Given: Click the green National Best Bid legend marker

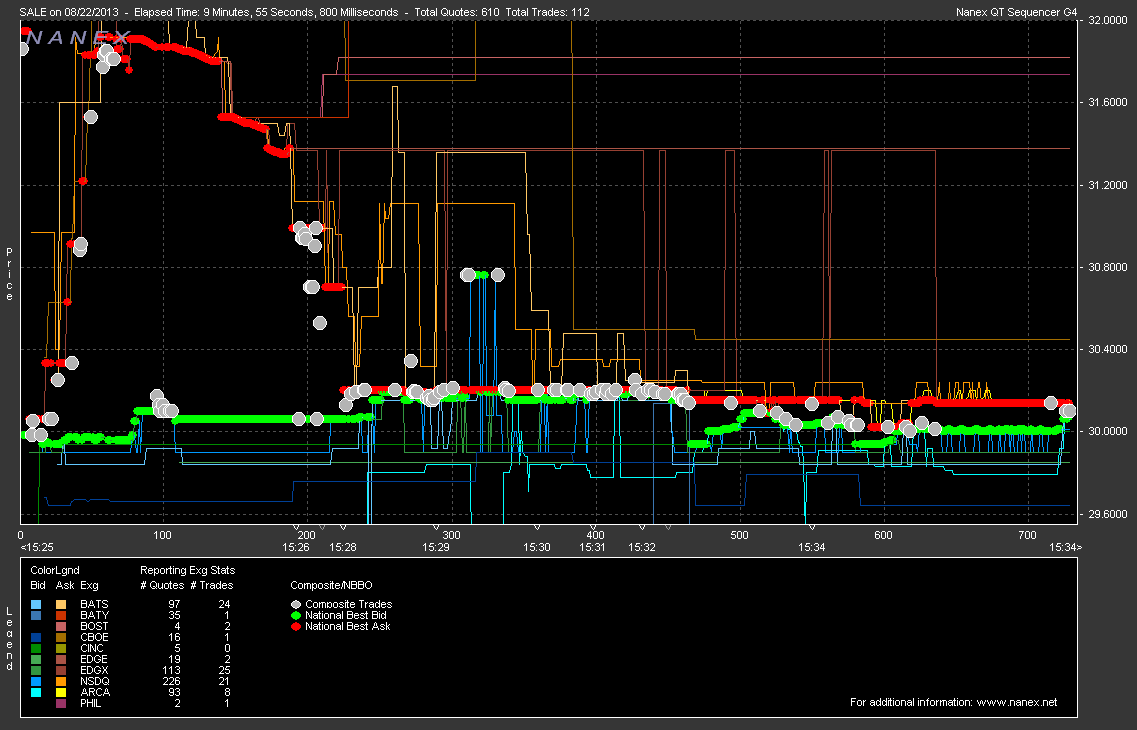Looking at the screenshot, I should 296,615.
